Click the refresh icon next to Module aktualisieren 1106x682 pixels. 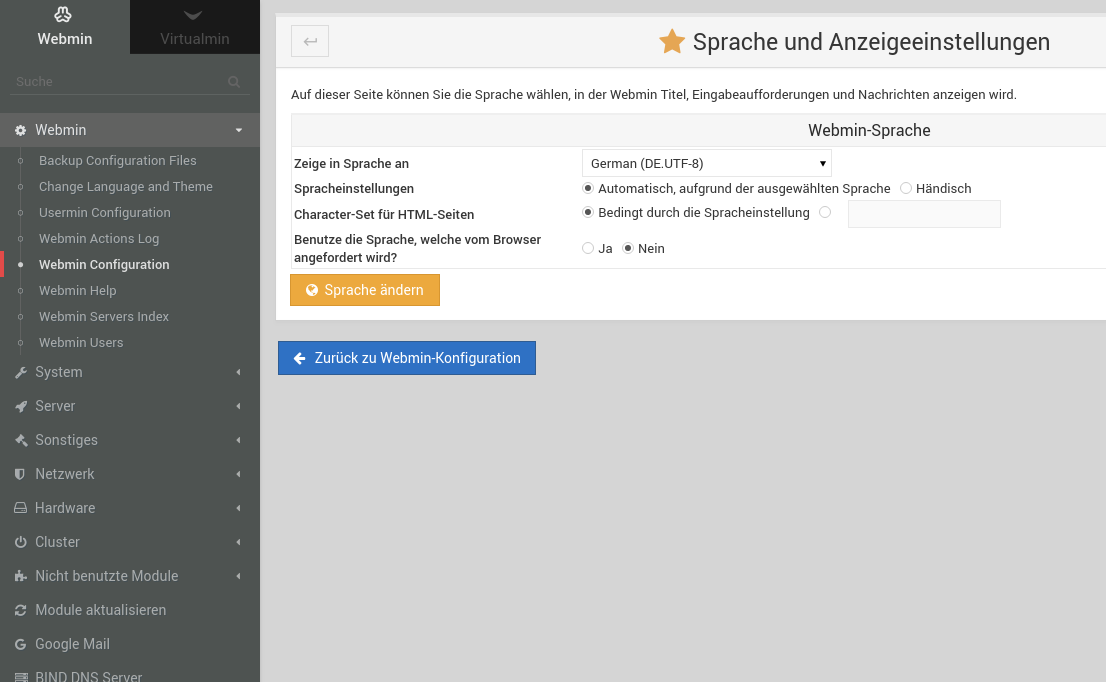20,610
